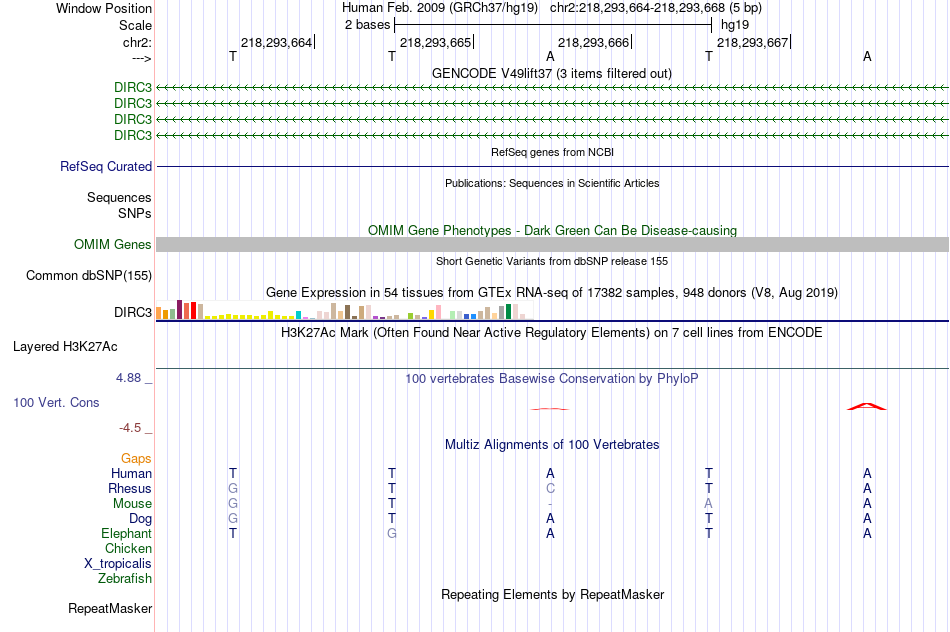
Task: Select the chr2: base position label
Action: point(137,42)
